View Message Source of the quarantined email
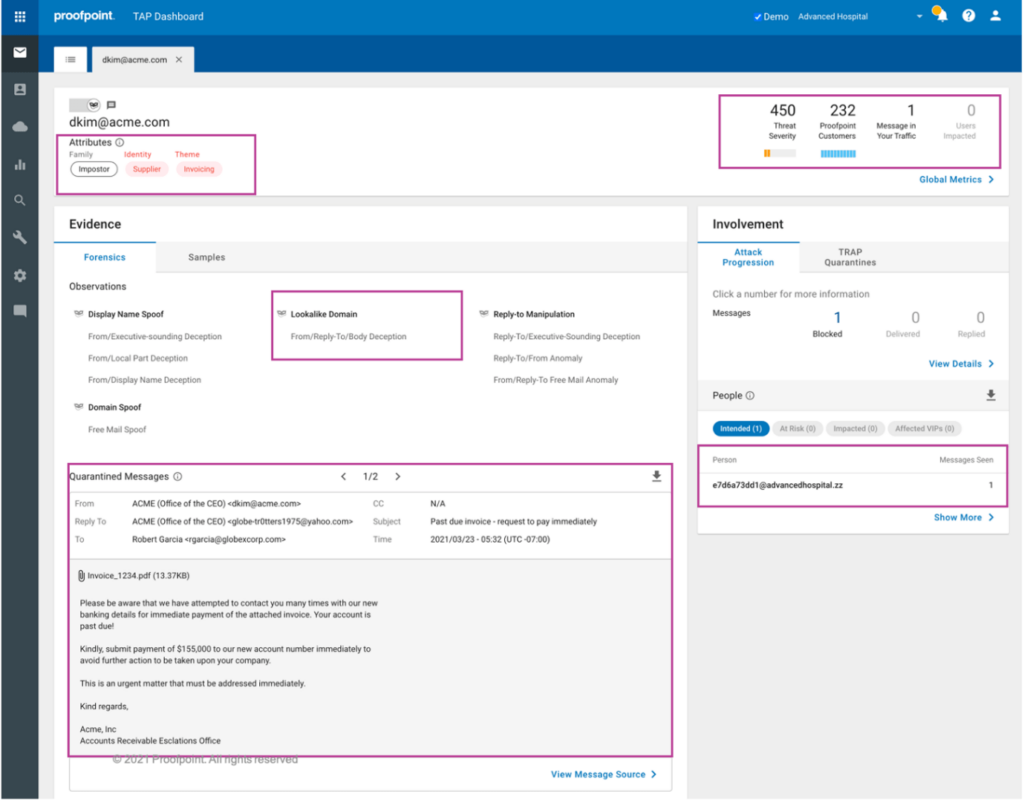This screenshot has height=800, width=1024. 598,773
